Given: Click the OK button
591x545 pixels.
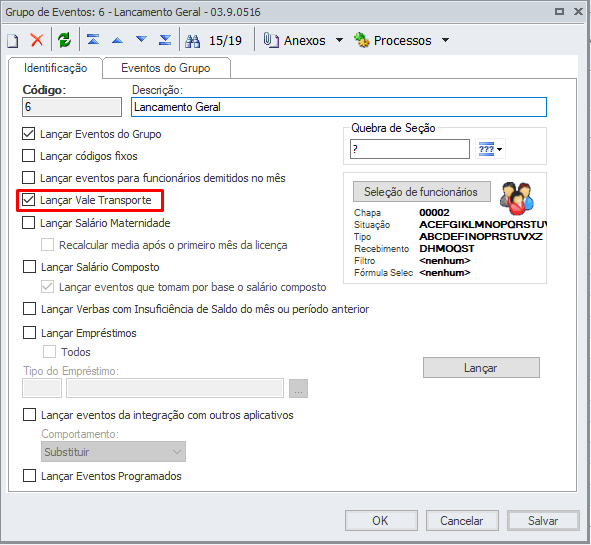Looking at the screenshot, I should click(x=381, y=521).
